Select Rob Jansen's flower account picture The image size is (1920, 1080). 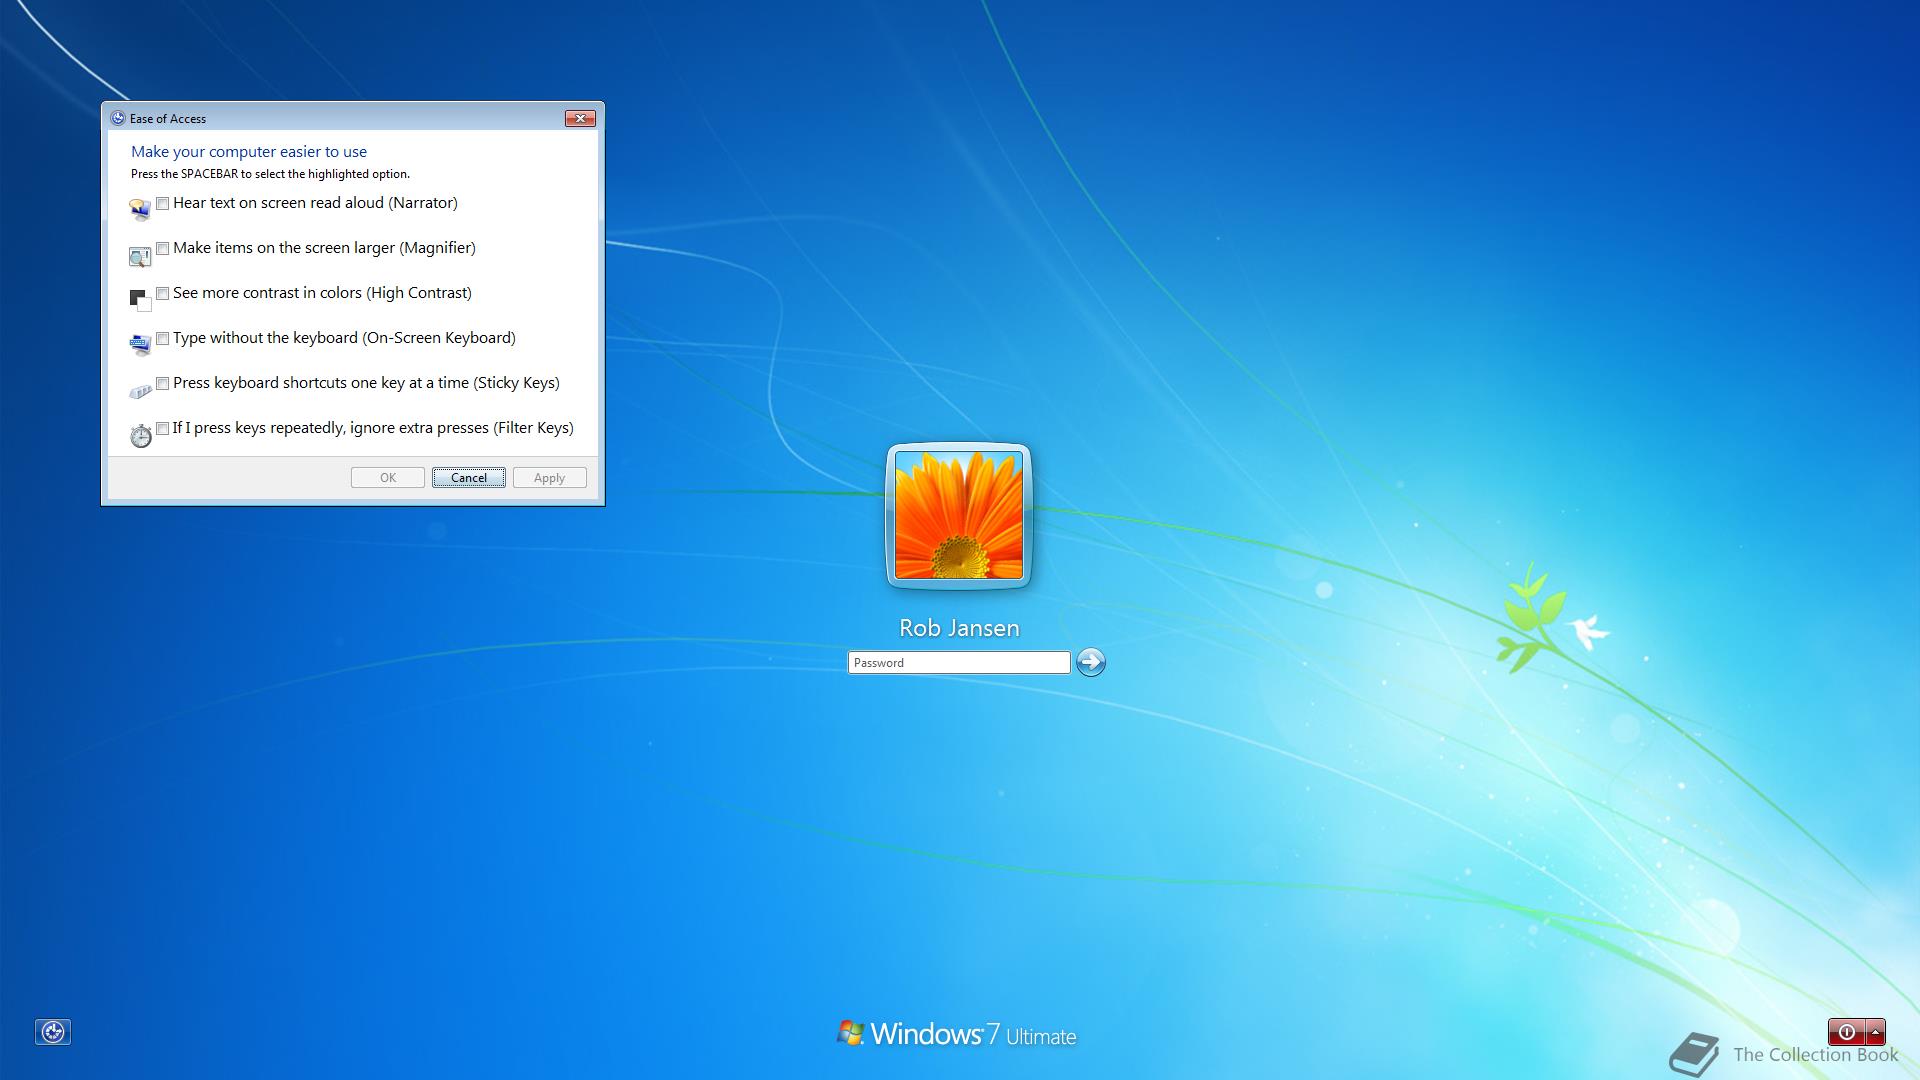pyautogui.click(x=959, y=515)
